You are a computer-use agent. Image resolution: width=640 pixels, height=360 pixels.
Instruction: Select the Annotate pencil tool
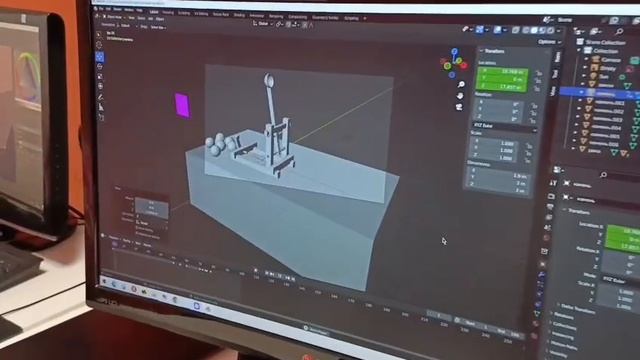(101, 97)
